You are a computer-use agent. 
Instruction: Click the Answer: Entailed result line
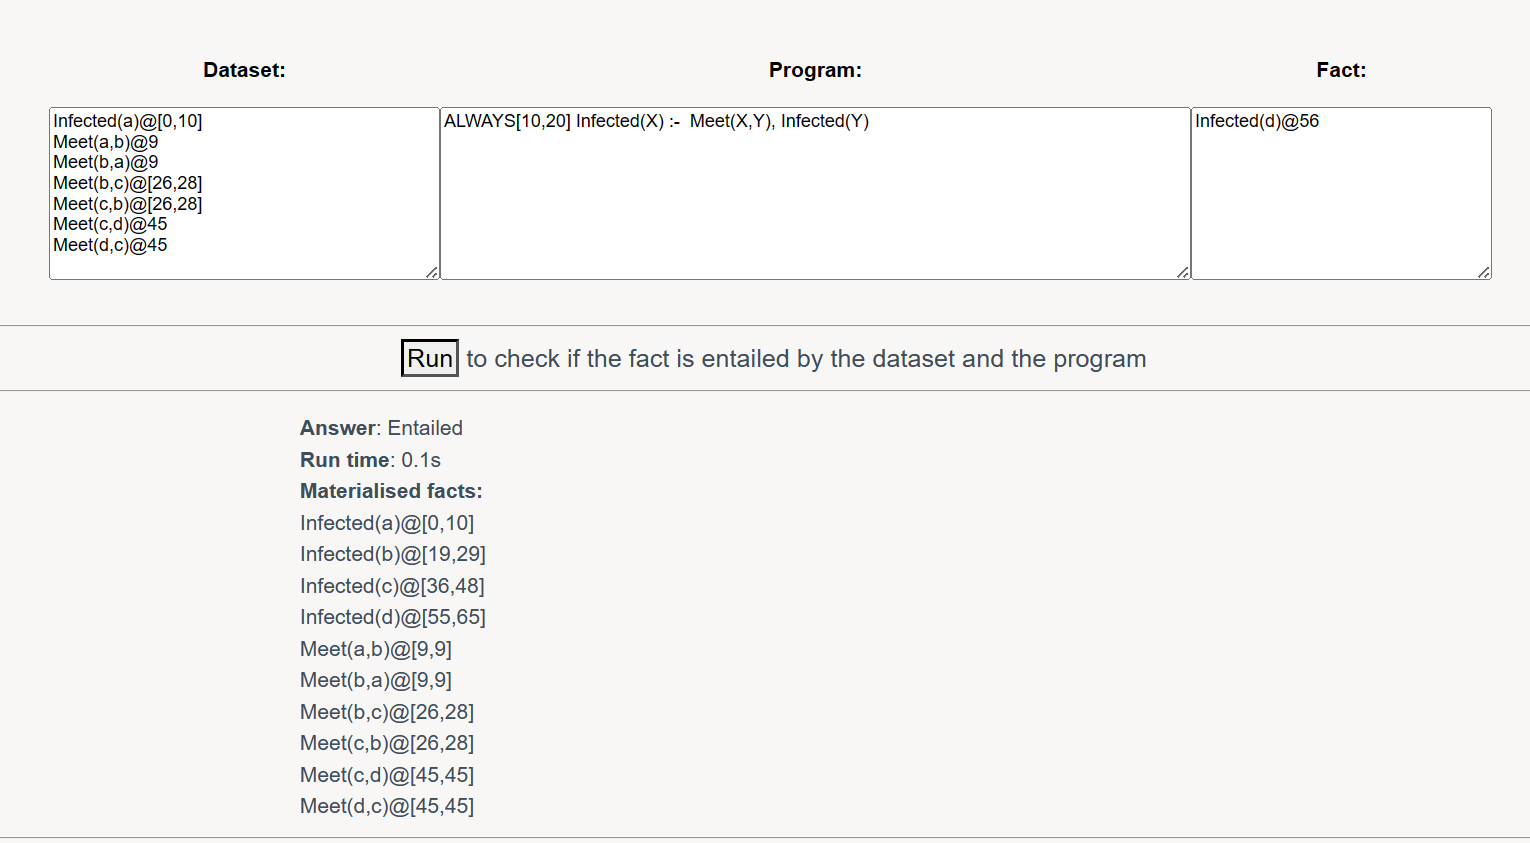point(381,428)
